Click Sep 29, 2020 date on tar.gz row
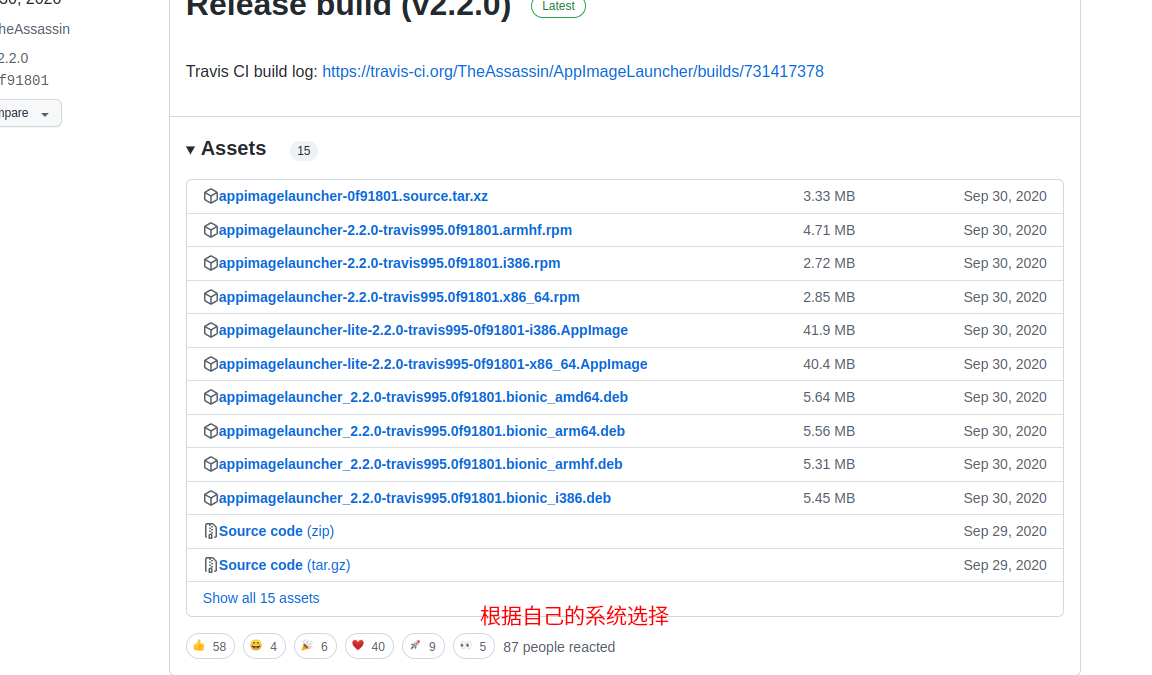 (x=1005, y=565)
